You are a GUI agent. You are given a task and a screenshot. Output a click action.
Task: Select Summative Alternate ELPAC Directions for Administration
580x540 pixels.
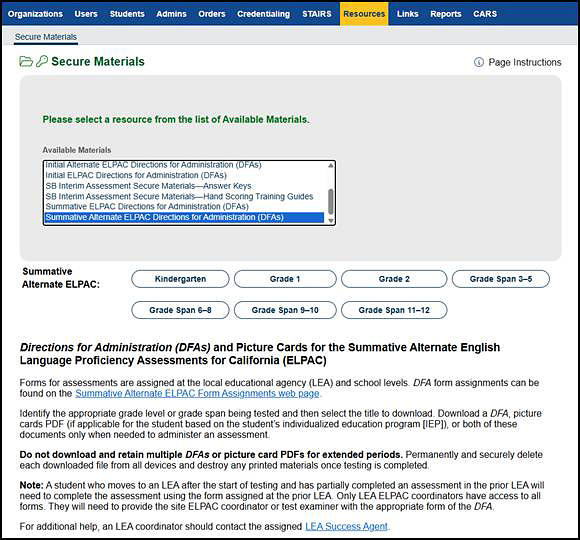pyautogui.click(x=184, y=217)
